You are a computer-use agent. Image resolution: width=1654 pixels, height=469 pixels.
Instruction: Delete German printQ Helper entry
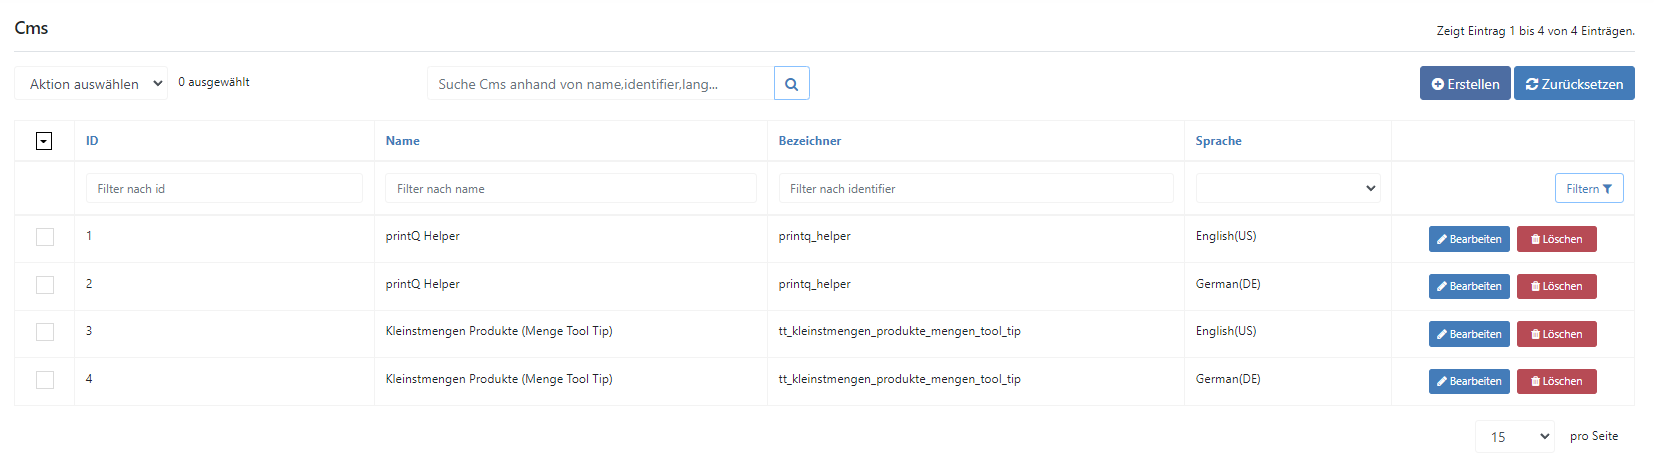coord(1557,287)
